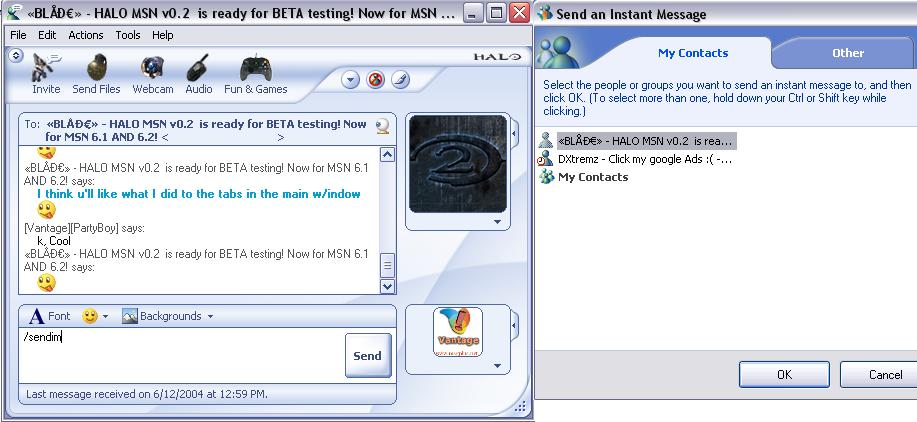Click the webcam icon beside To field
917x422 pixels.
[383, 126]
